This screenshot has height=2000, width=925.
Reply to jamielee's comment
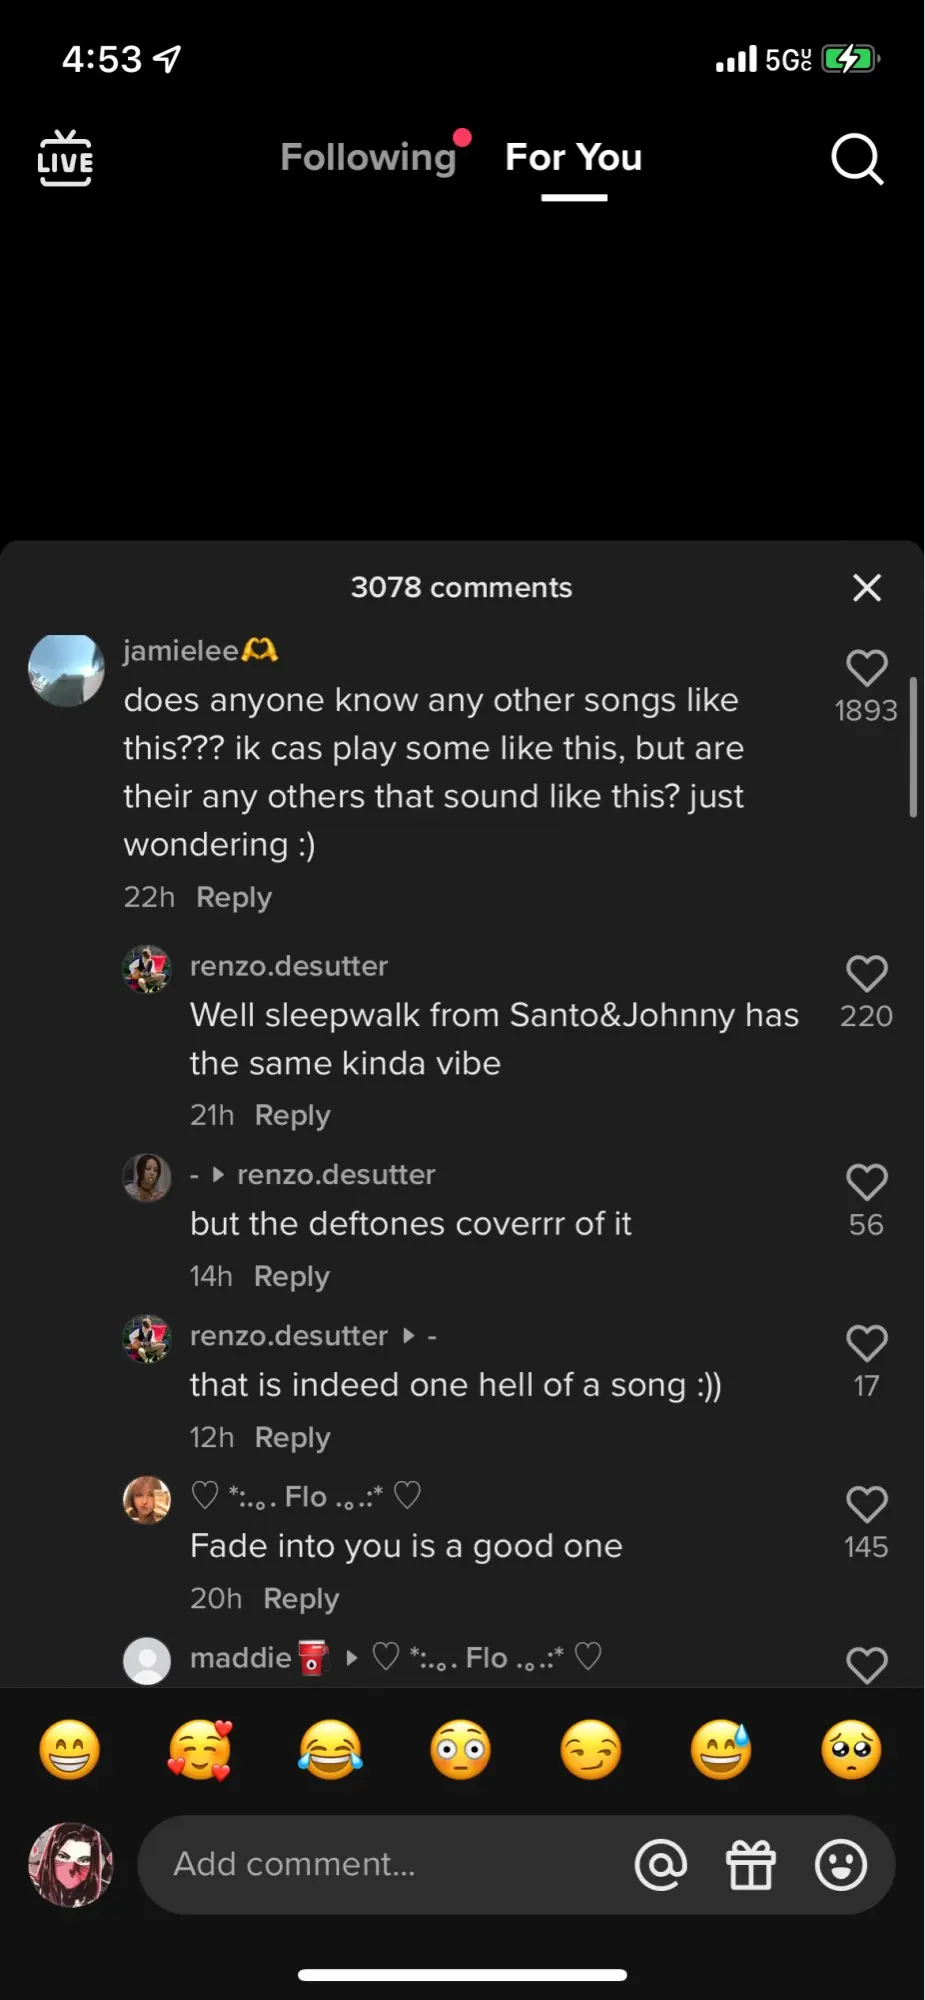tap(234, 897)
